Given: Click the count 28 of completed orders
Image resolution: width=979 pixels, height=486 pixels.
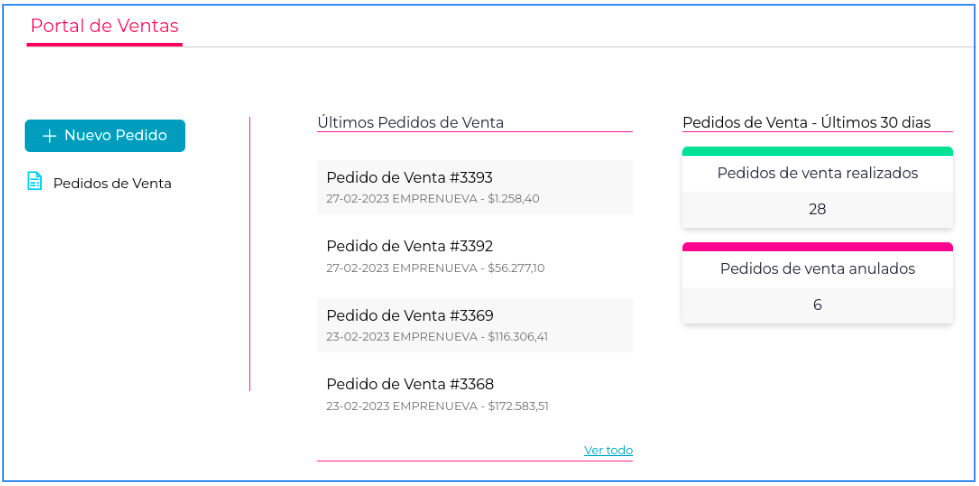Looking at the screenshot, I should 817,209.
